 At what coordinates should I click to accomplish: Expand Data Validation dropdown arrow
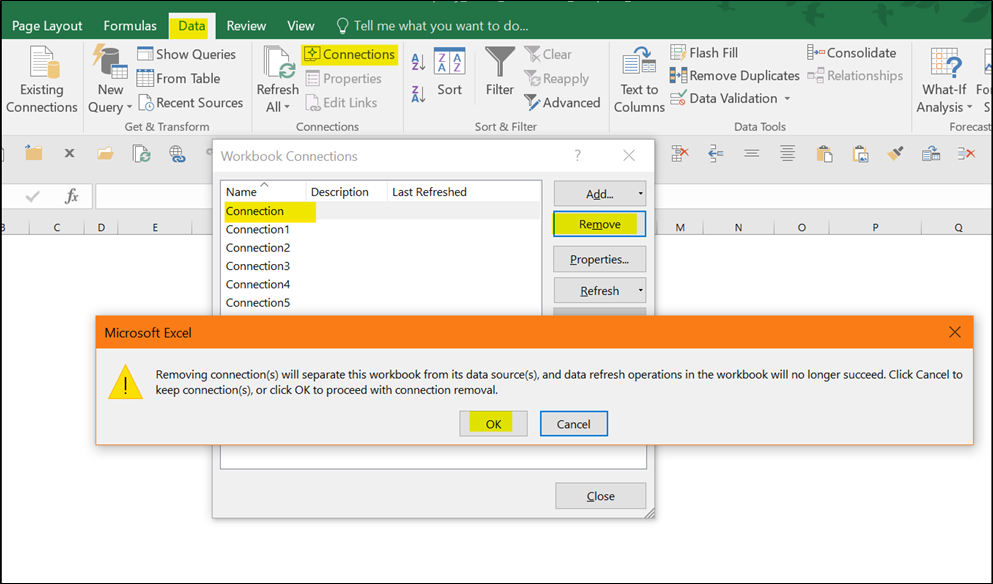(x=787, y=99)
